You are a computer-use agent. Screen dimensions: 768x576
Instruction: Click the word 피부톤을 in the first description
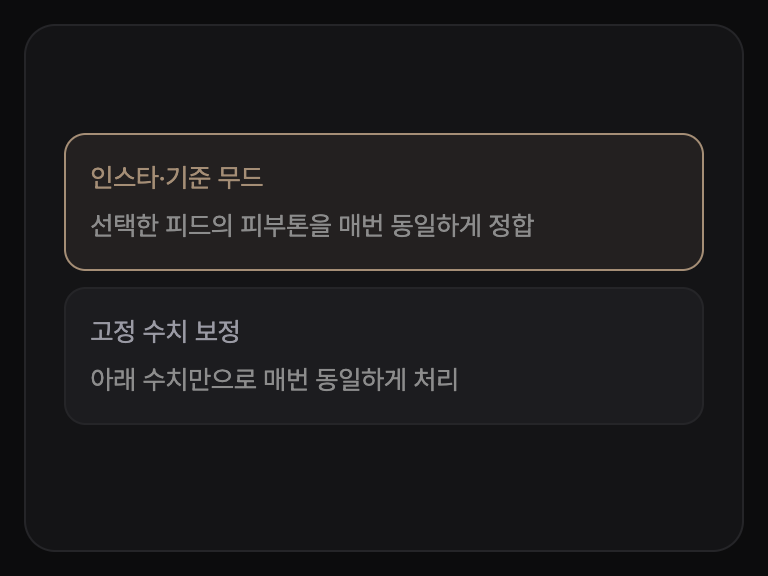(286, 225)
